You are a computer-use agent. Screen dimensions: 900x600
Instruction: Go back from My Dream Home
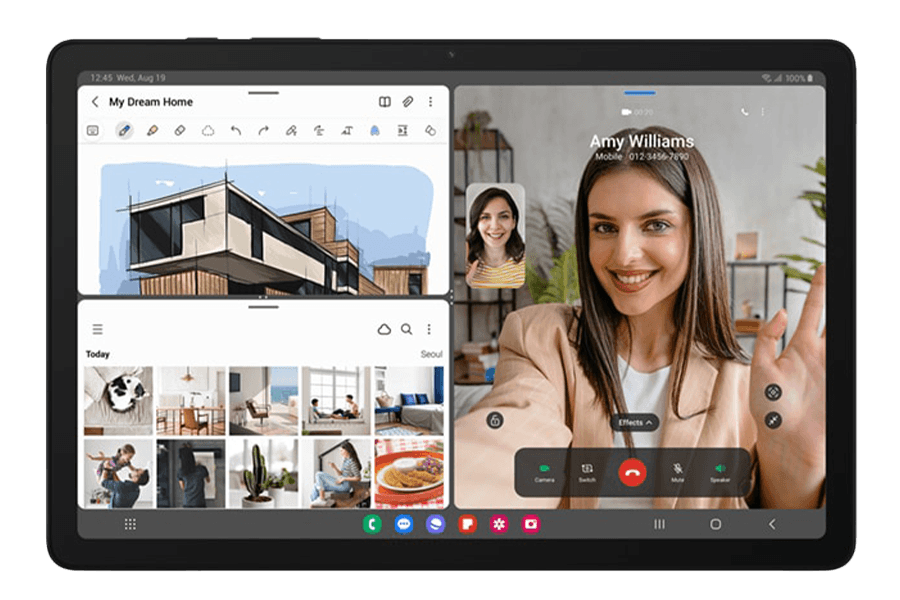(95, 102)
